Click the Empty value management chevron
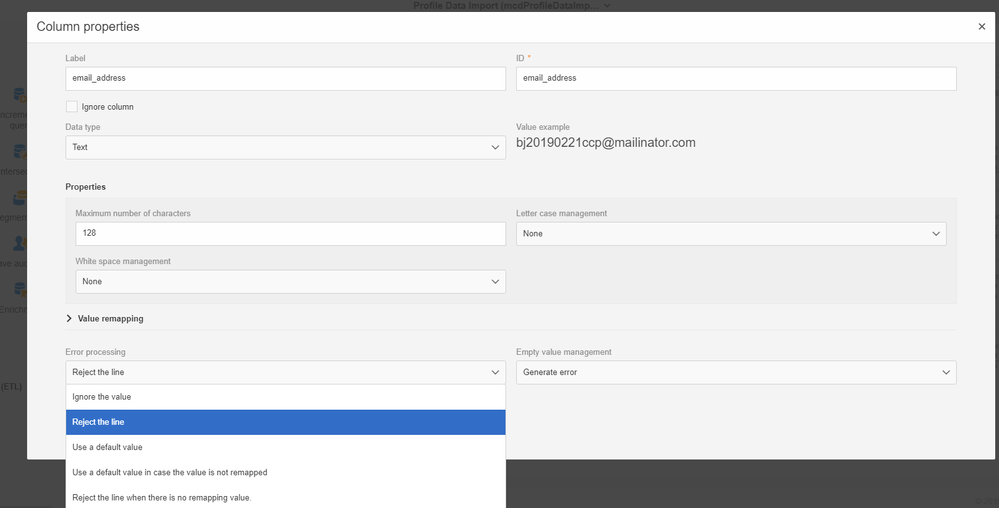The image size is (999, 508). point(946,372)
